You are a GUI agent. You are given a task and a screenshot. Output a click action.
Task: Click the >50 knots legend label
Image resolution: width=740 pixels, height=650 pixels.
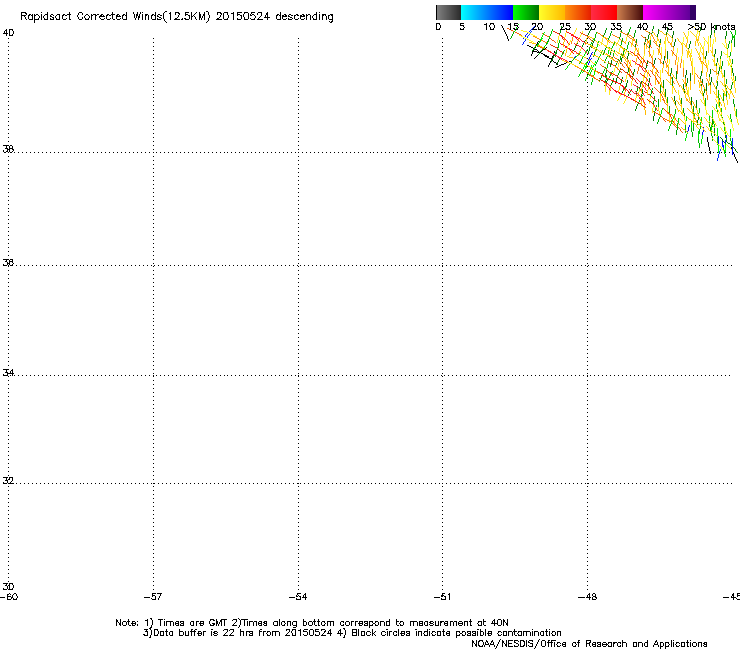711,27
